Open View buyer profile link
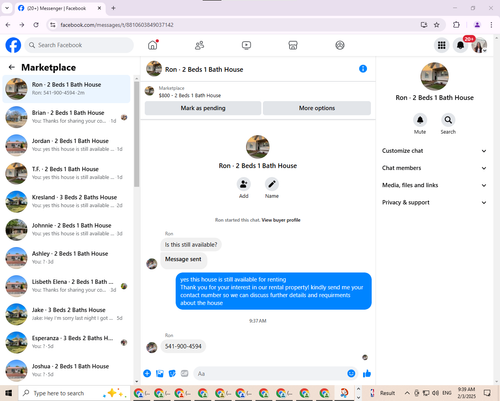 click(x=281, y=220)
